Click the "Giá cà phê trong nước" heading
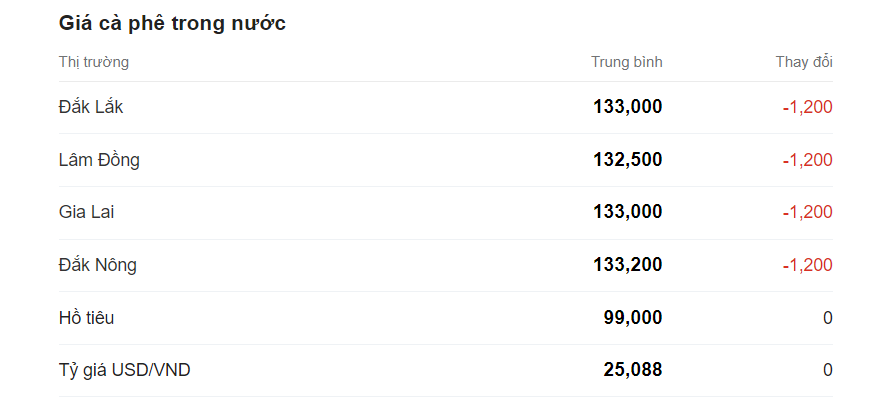 (x=172, y=24)
